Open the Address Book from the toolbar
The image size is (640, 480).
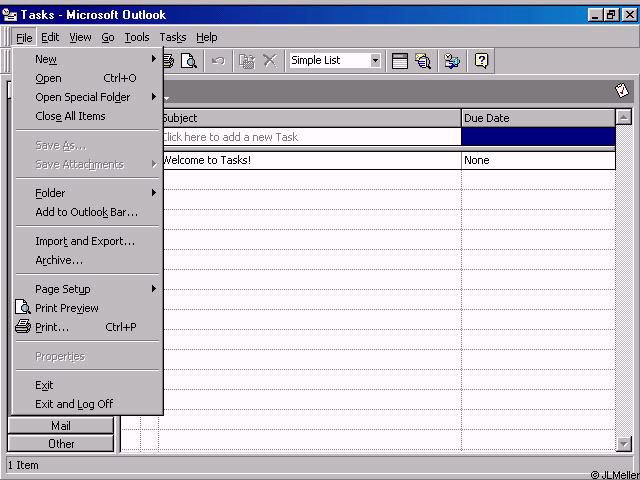coord(453,61)
